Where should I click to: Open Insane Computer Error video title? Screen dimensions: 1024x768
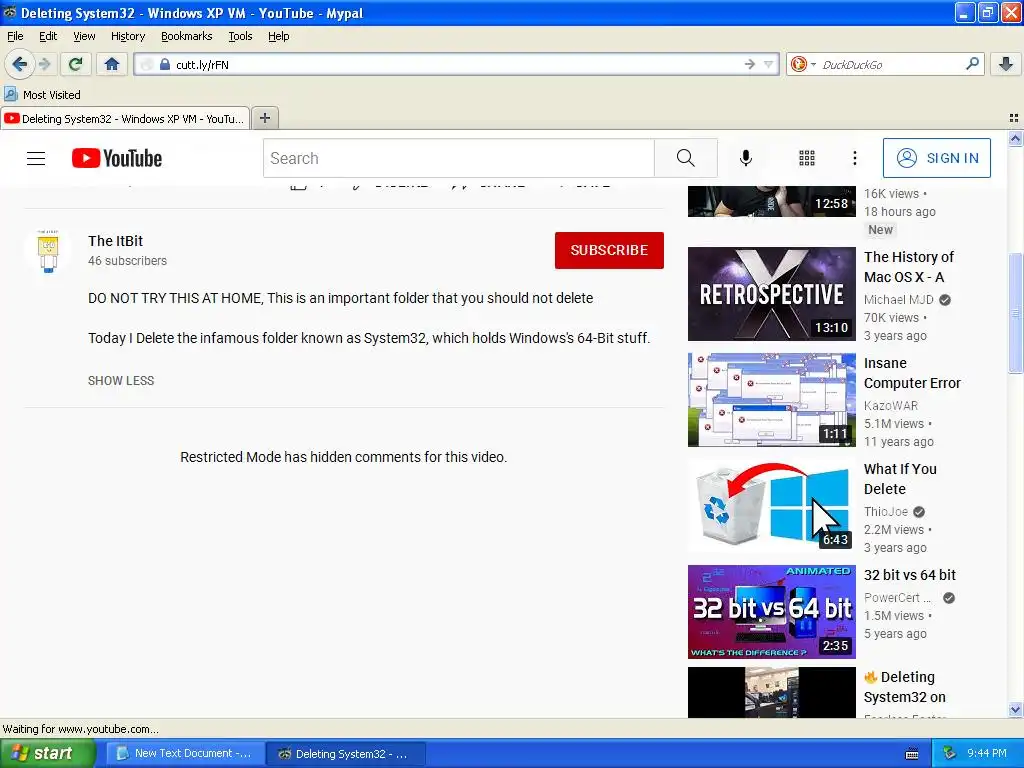(x=912, y=373)
